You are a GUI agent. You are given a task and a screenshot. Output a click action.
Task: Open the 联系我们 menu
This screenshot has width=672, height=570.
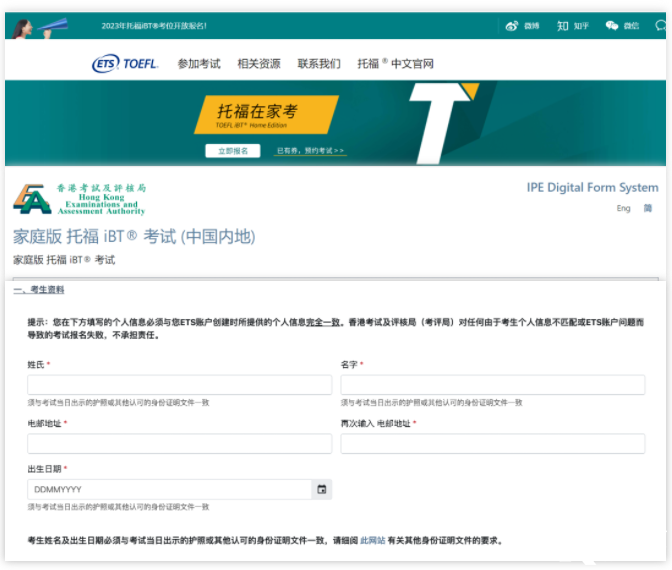[x=319, y=64]
